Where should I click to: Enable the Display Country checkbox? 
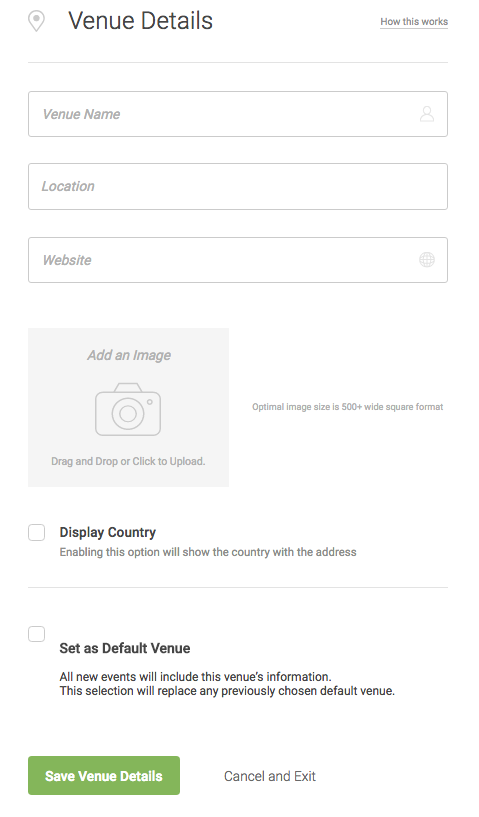(x=36, y=533)
